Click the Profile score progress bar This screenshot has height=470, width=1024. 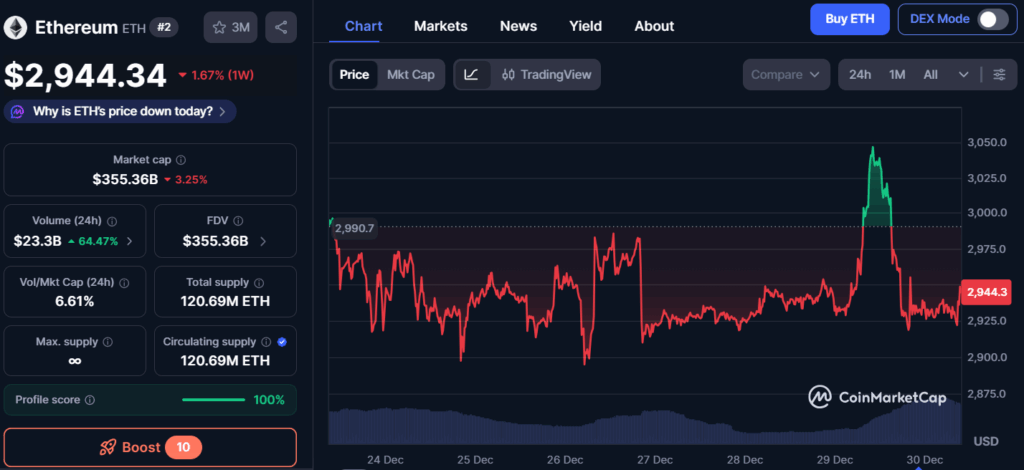coord(213,400)
